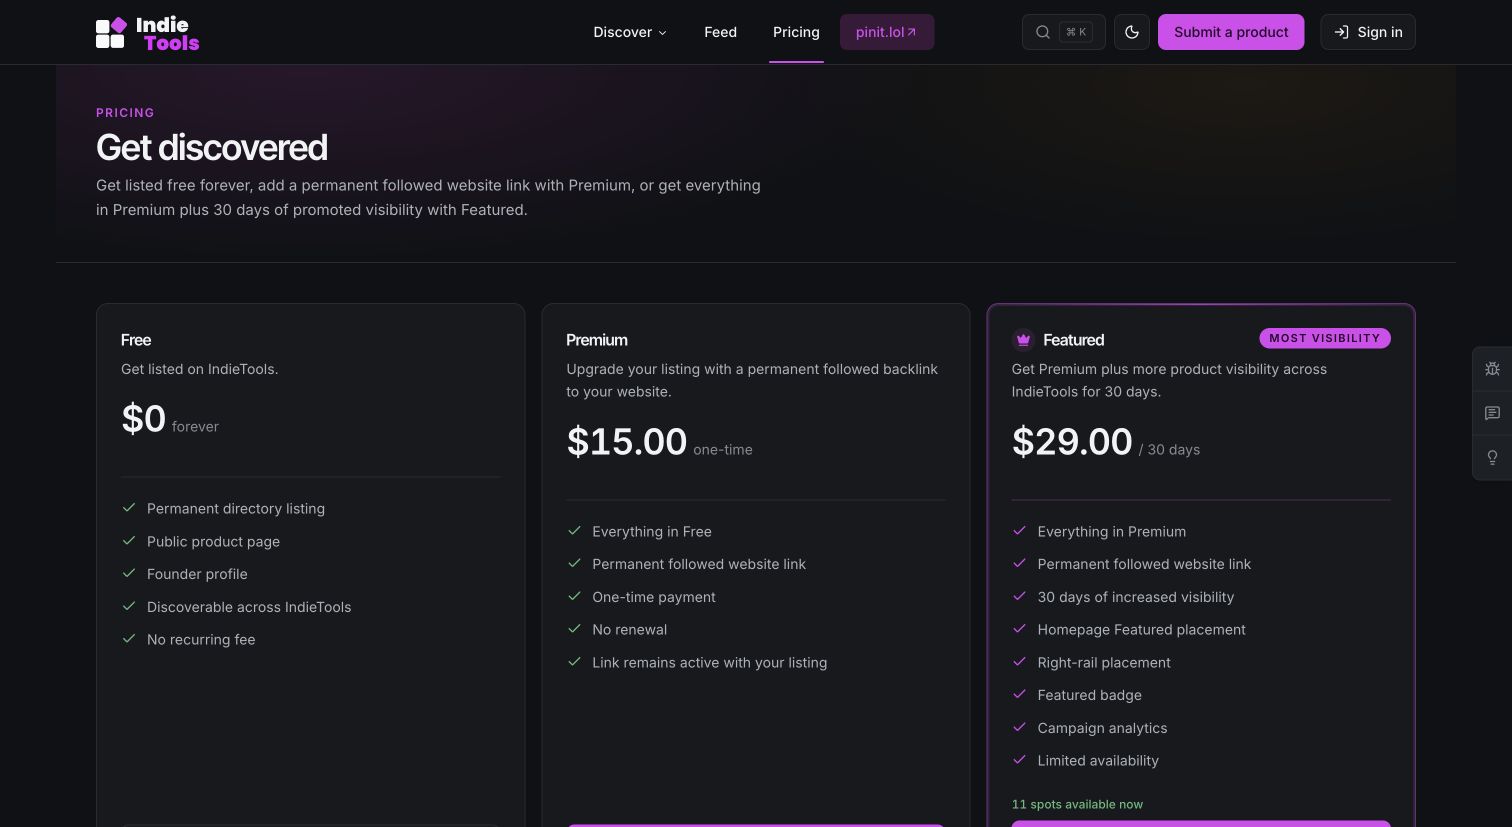Click '30 days of increased visibility' text

pos(1136,597)
